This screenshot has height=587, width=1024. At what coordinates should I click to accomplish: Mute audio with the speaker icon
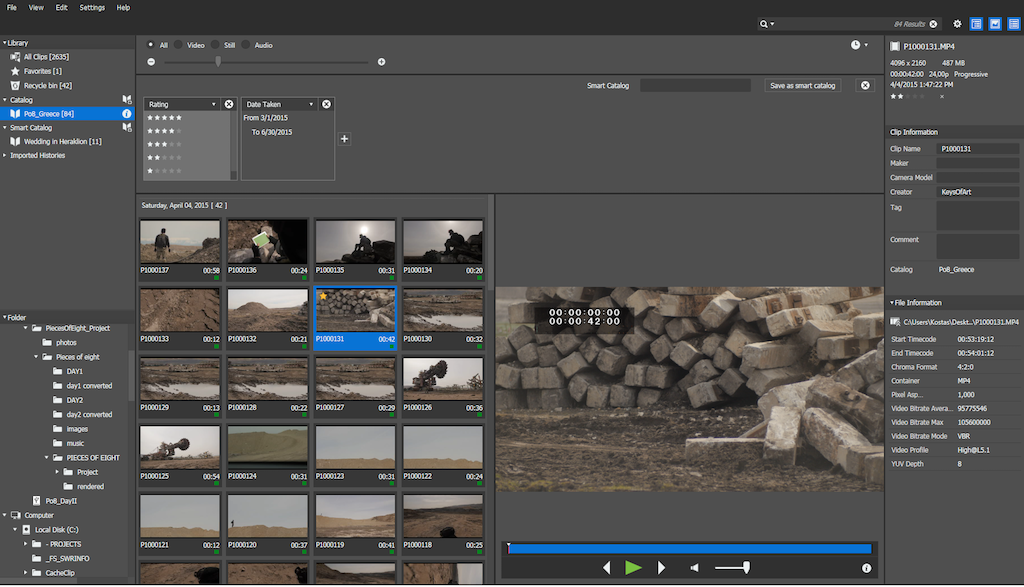(695, 568)
